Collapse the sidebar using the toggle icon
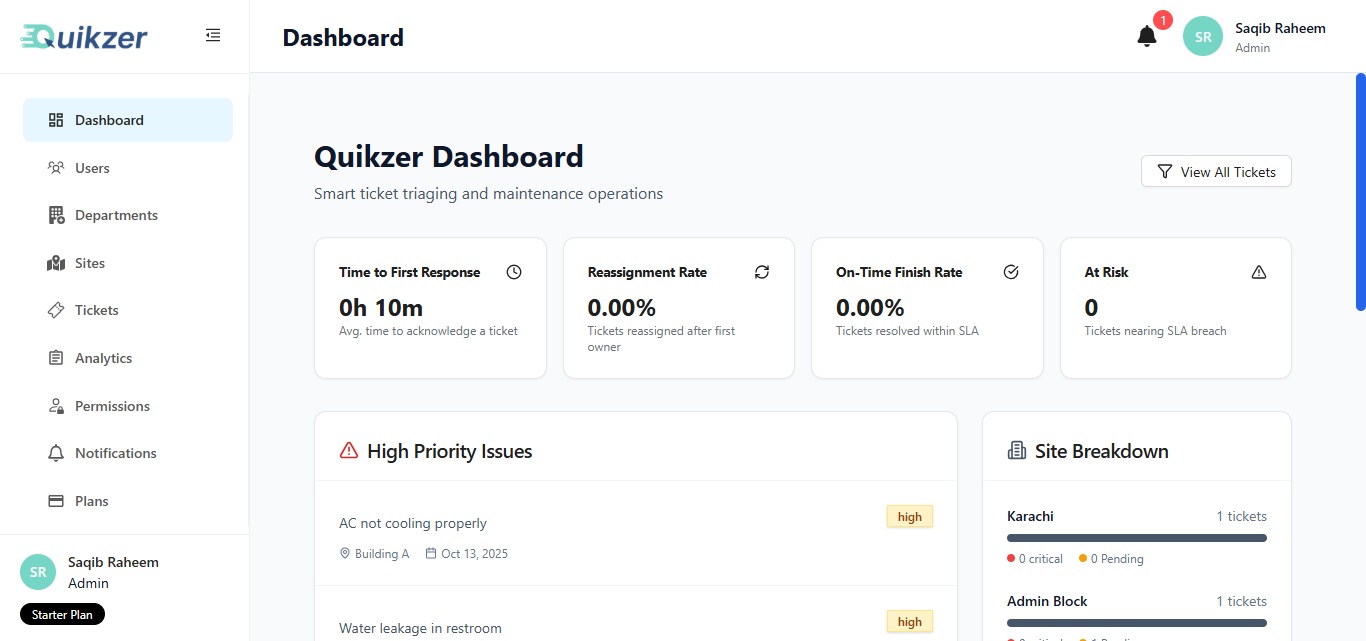Screen dimensions: 1366x641 [x=213, y=35]
